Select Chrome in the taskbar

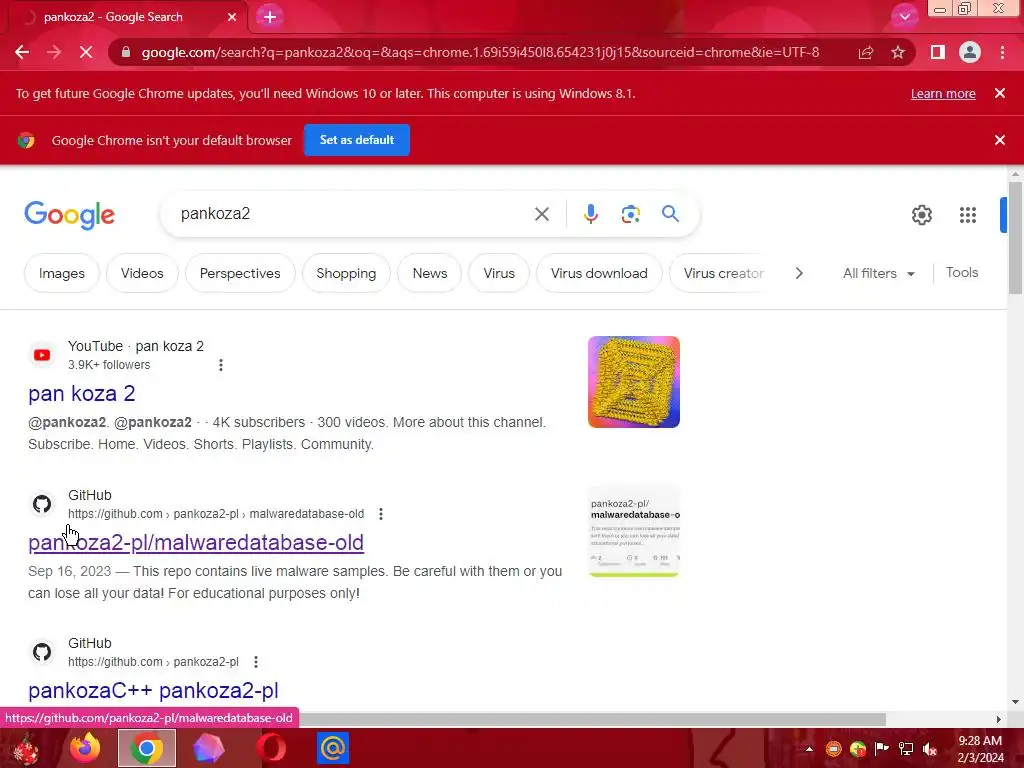[x=147, y=748]
